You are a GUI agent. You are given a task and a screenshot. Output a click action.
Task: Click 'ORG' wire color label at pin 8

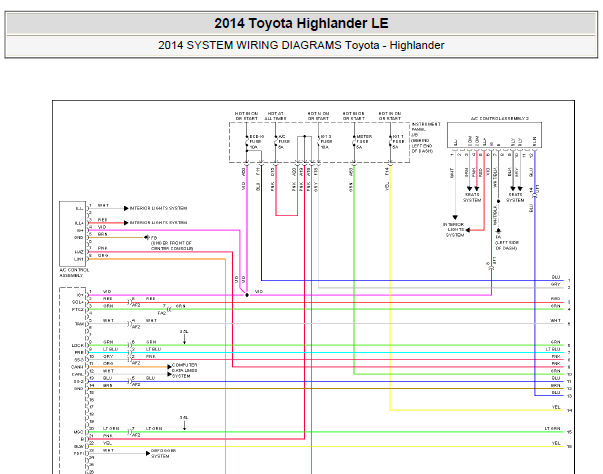coord(103,256)
